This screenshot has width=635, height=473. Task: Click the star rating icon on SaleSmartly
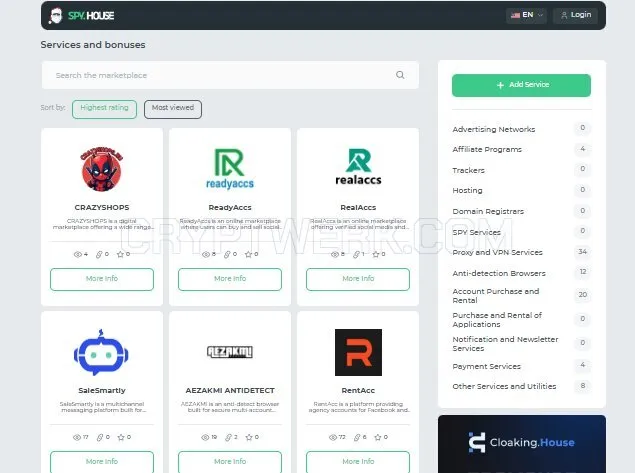coord(121,437)
